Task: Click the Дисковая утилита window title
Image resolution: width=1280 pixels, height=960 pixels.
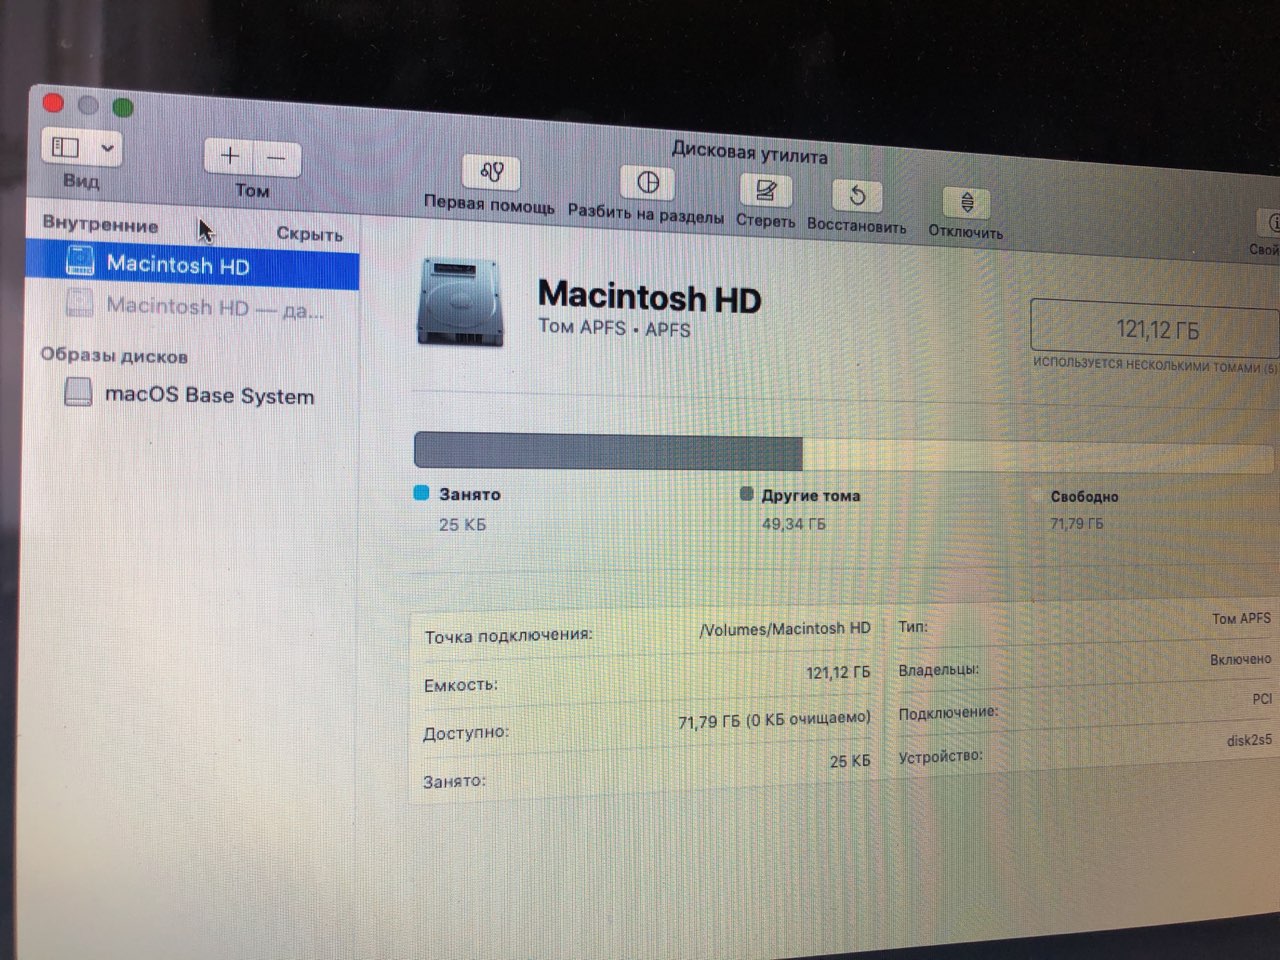Action: coord(749,153)
